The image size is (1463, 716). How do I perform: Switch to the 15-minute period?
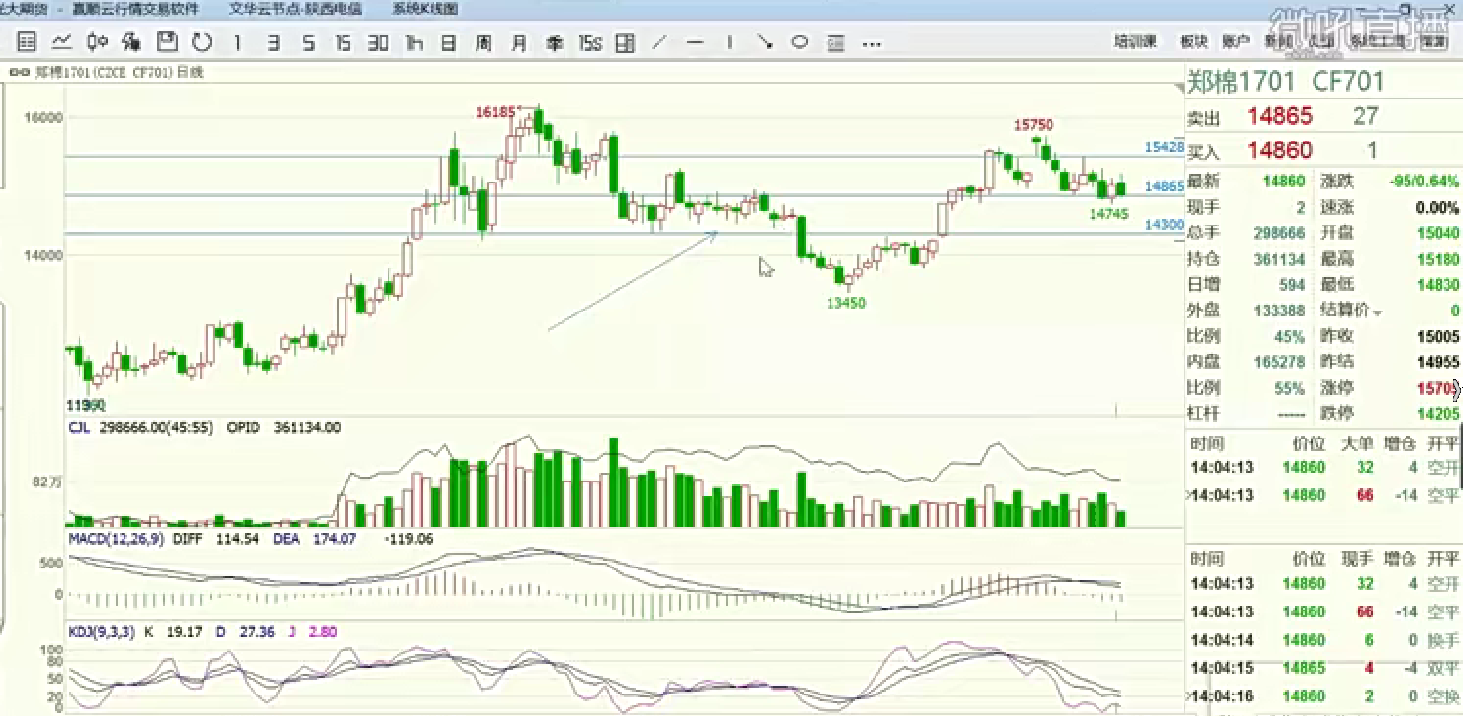click(x=343, y=42)
